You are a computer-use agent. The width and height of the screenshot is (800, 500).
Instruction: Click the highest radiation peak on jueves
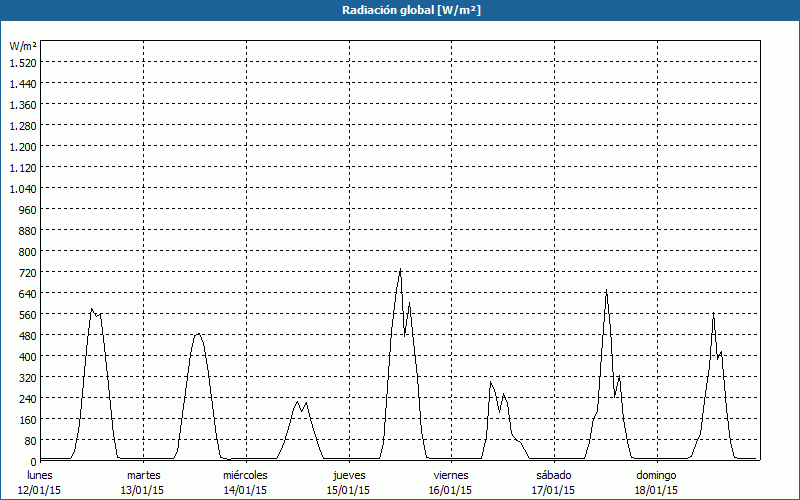click(400, 269)
